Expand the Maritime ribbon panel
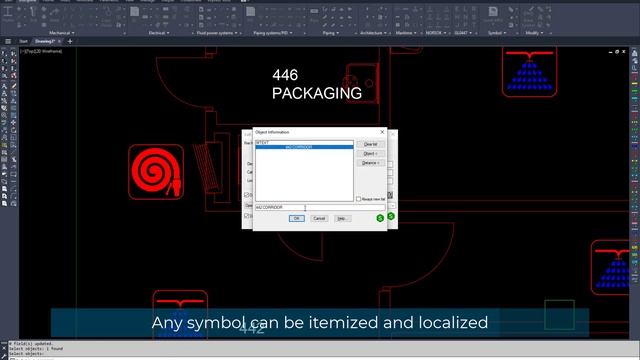This screenshot has width=640, height=360. tap(406, 33)
